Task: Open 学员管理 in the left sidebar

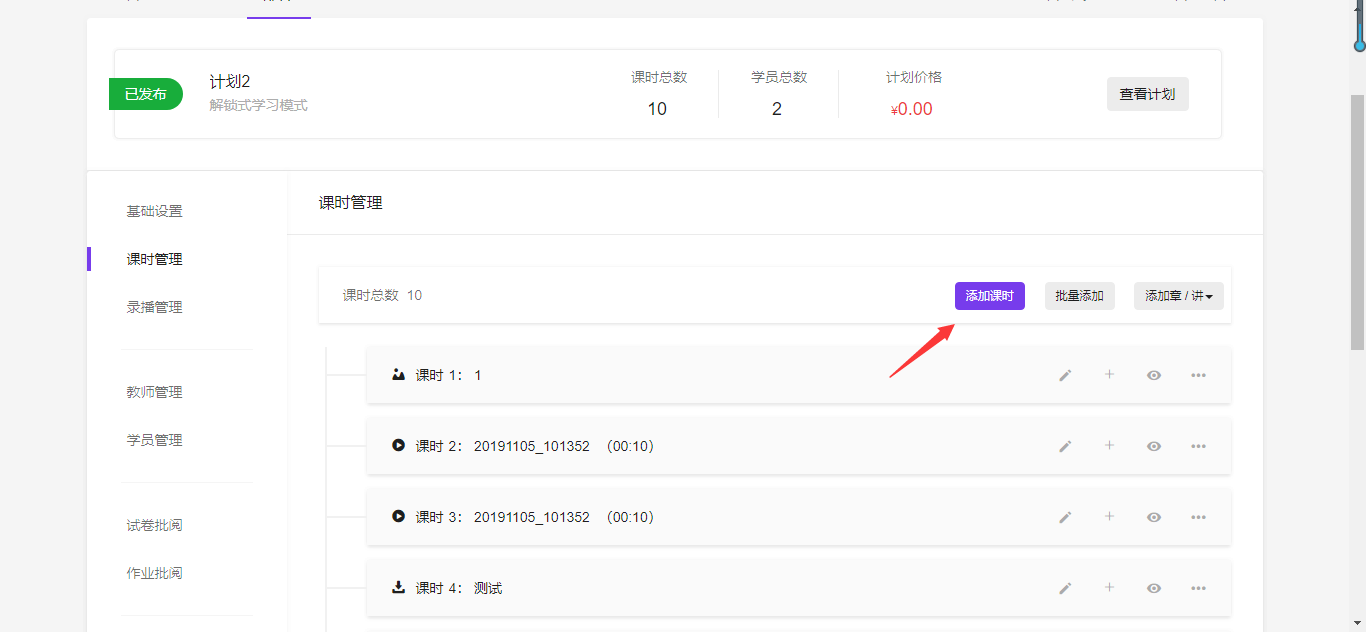Action: (154, 440)
